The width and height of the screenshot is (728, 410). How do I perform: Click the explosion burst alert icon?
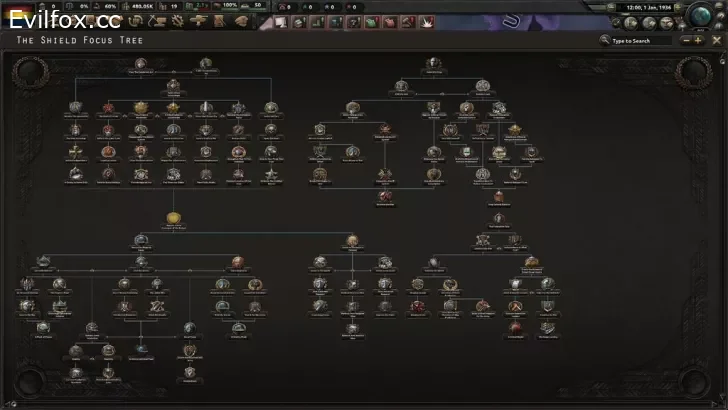pos(426,22)
